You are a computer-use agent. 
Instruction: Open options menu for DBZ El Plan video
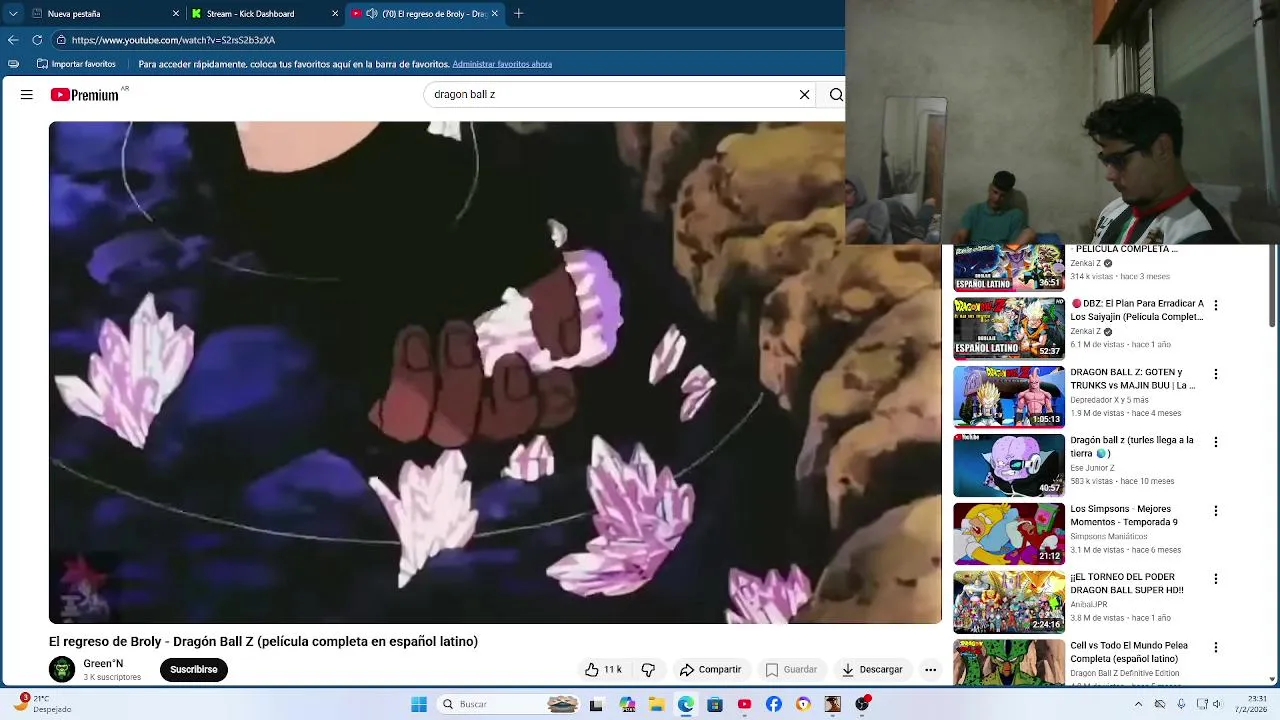1216,305
